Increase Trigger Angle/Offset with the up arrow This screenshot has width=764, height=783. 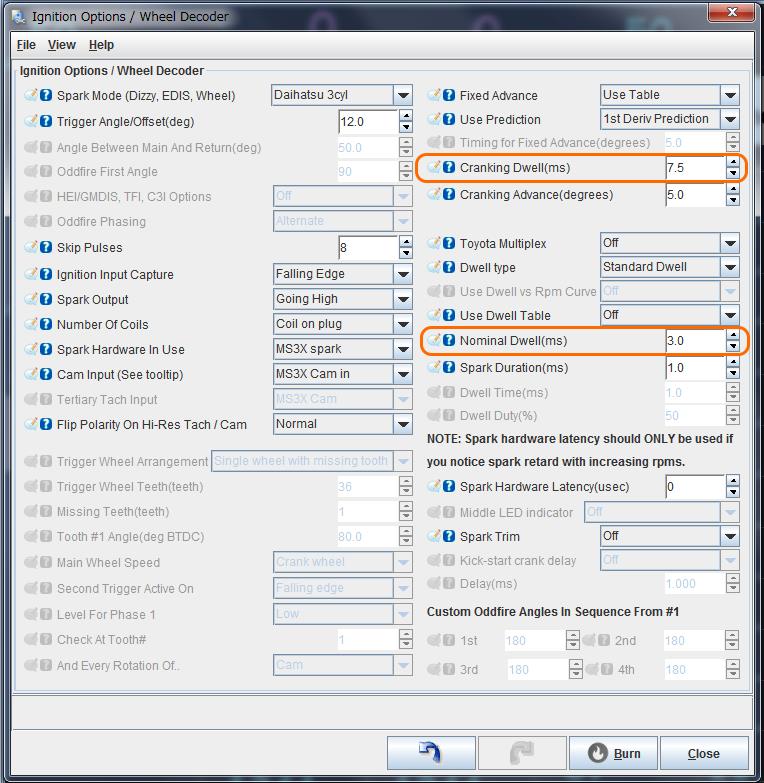(x=406, y=116)
